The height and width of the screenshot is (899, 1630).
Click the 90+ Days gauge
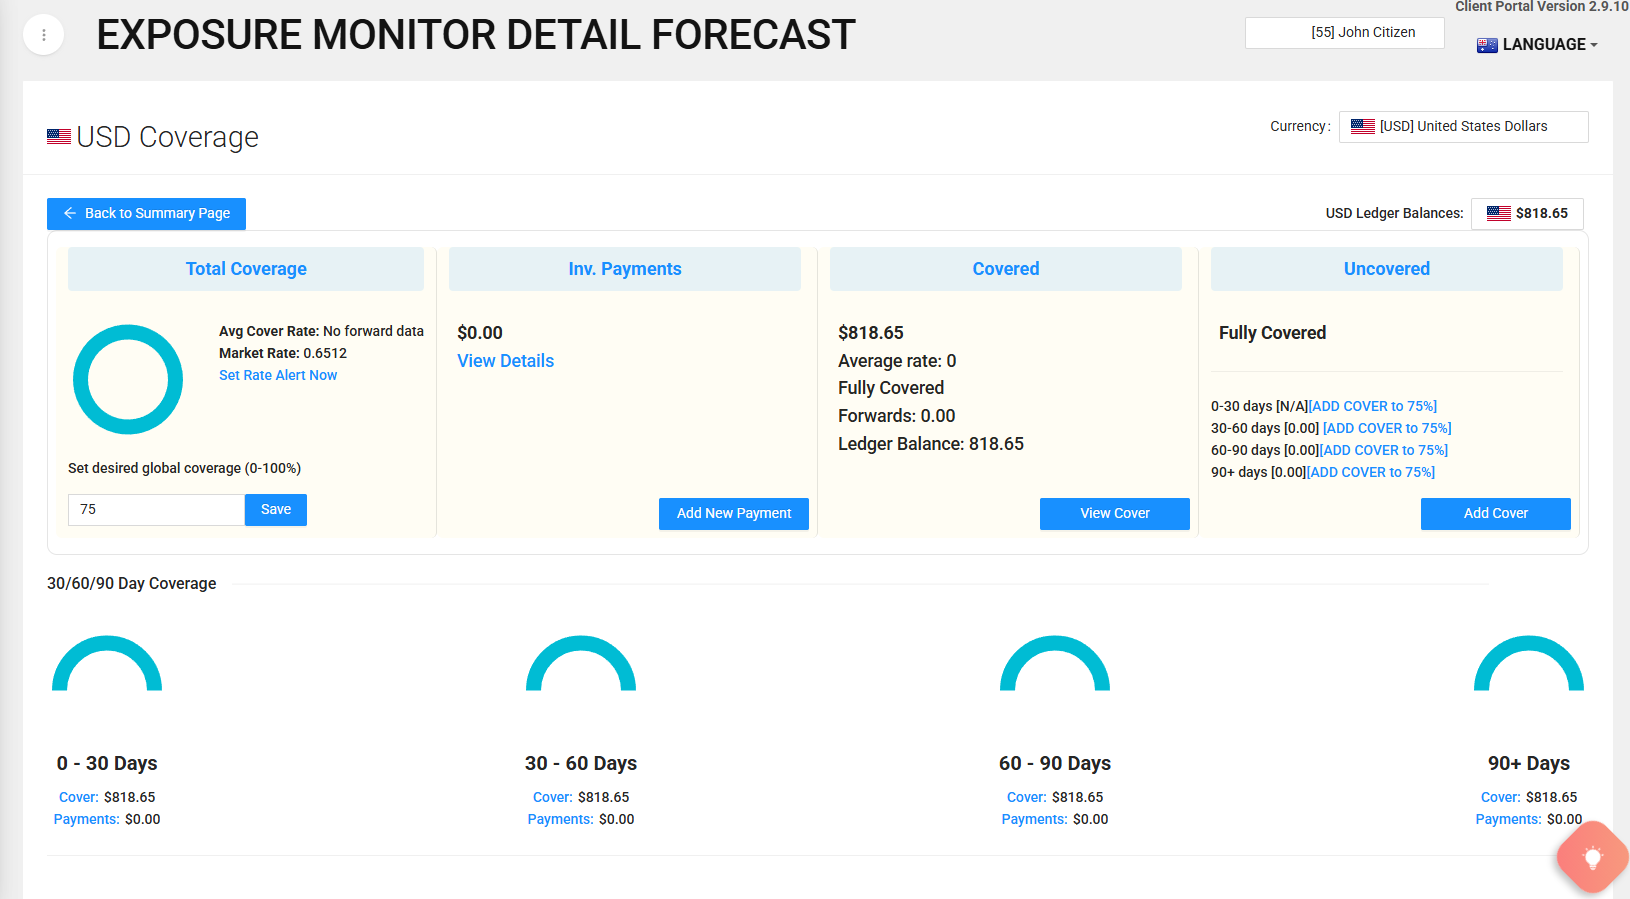coord(1528,663)
